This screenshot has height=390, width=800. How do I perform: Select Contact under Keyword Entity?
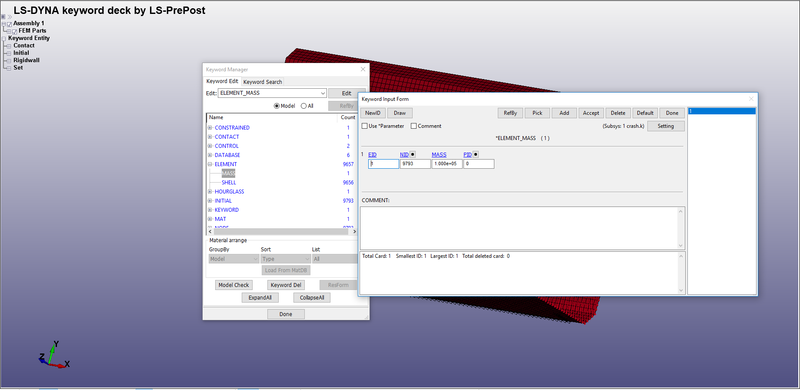point(24,45)
